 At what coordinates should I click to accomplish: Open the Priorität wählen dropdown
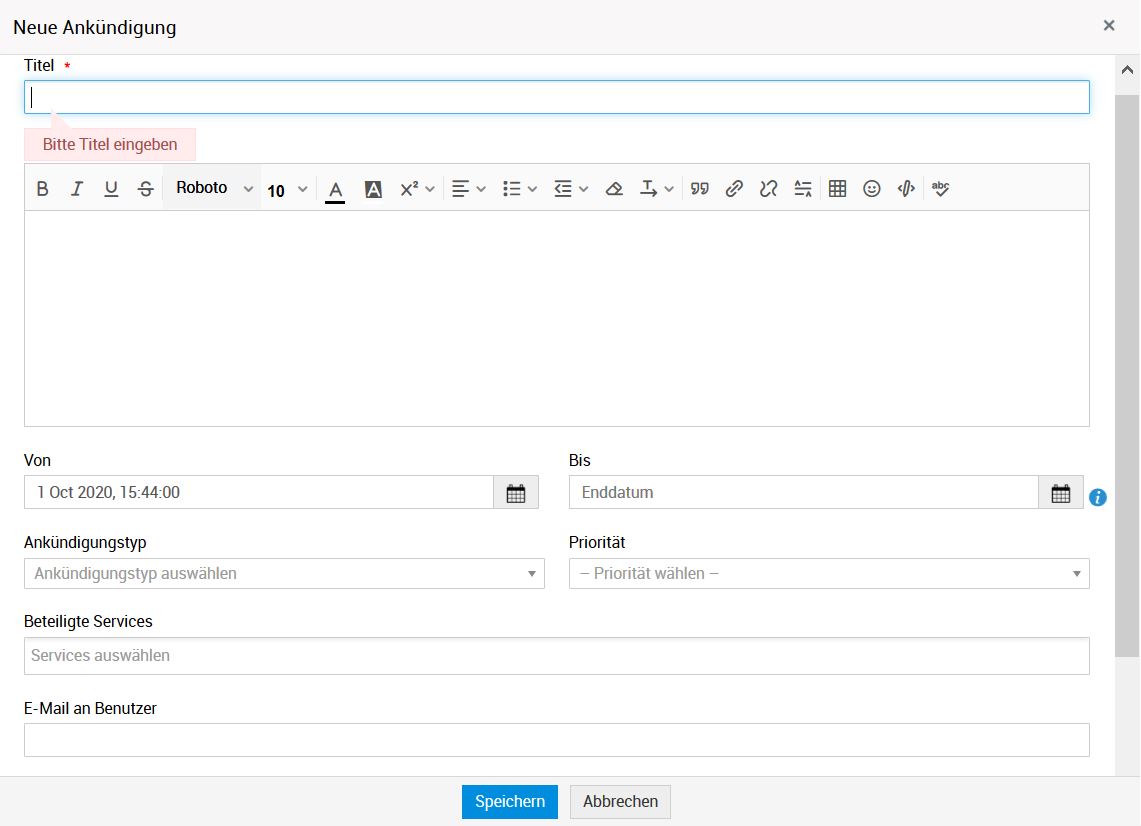click(x=829, y=573)
